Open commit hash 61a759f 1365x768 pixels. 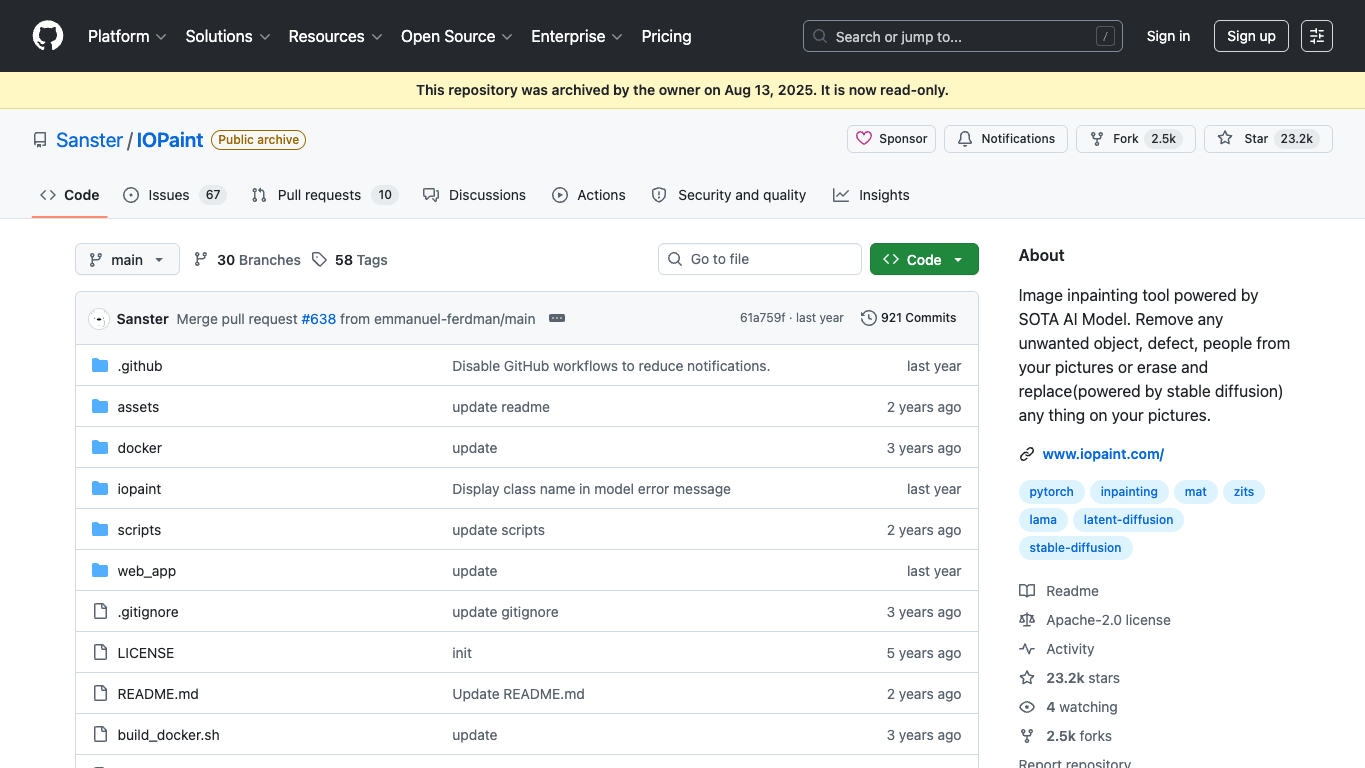(762, 318)
